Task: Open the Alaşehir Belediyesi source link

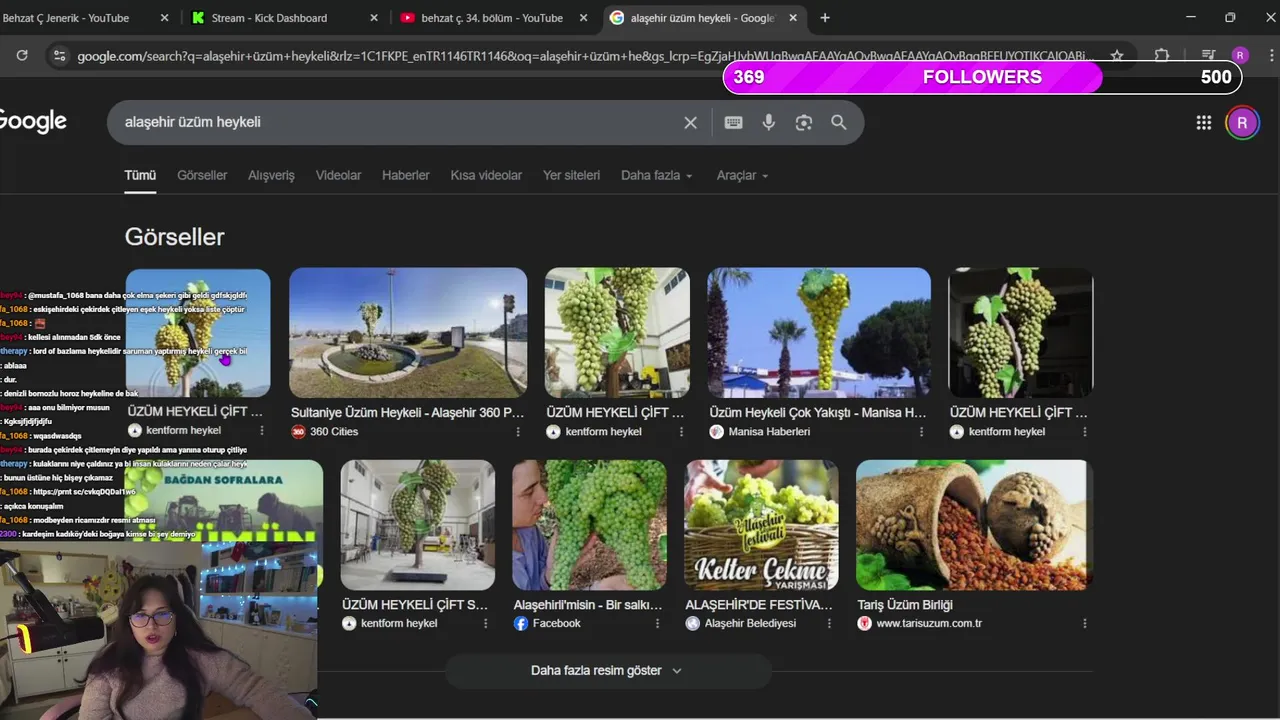Action: tap(750, 624)
